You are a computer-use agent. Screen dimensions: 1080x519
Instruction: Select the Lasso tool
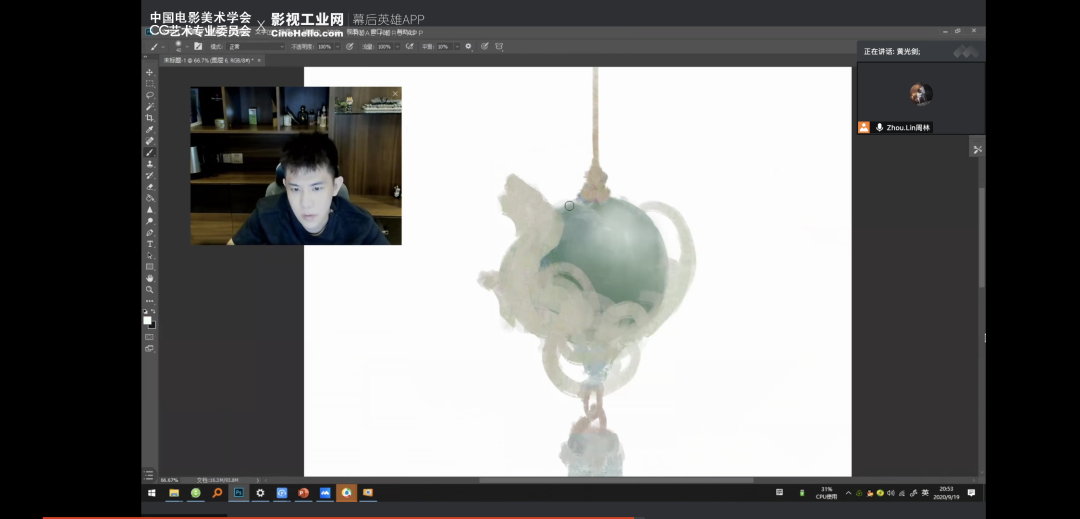pos(150,95)
